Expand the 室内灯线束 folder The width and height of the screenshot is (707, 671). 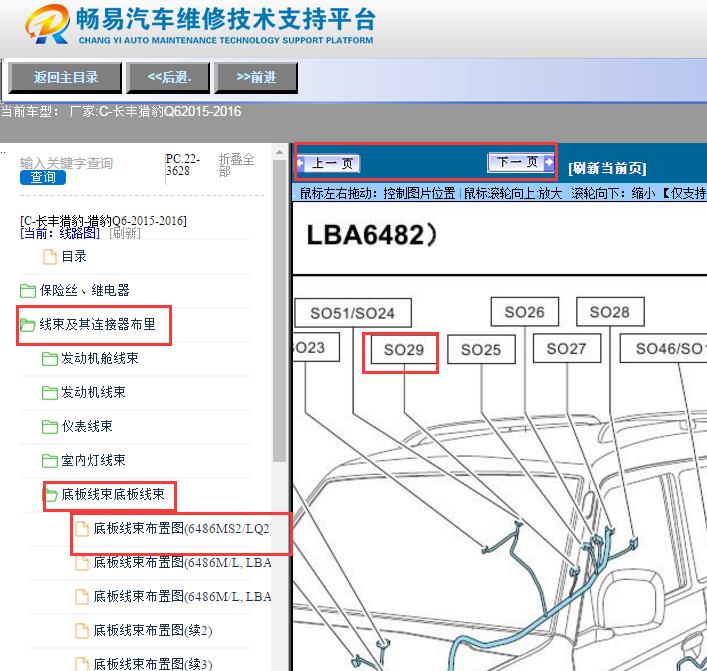[93, 460]
